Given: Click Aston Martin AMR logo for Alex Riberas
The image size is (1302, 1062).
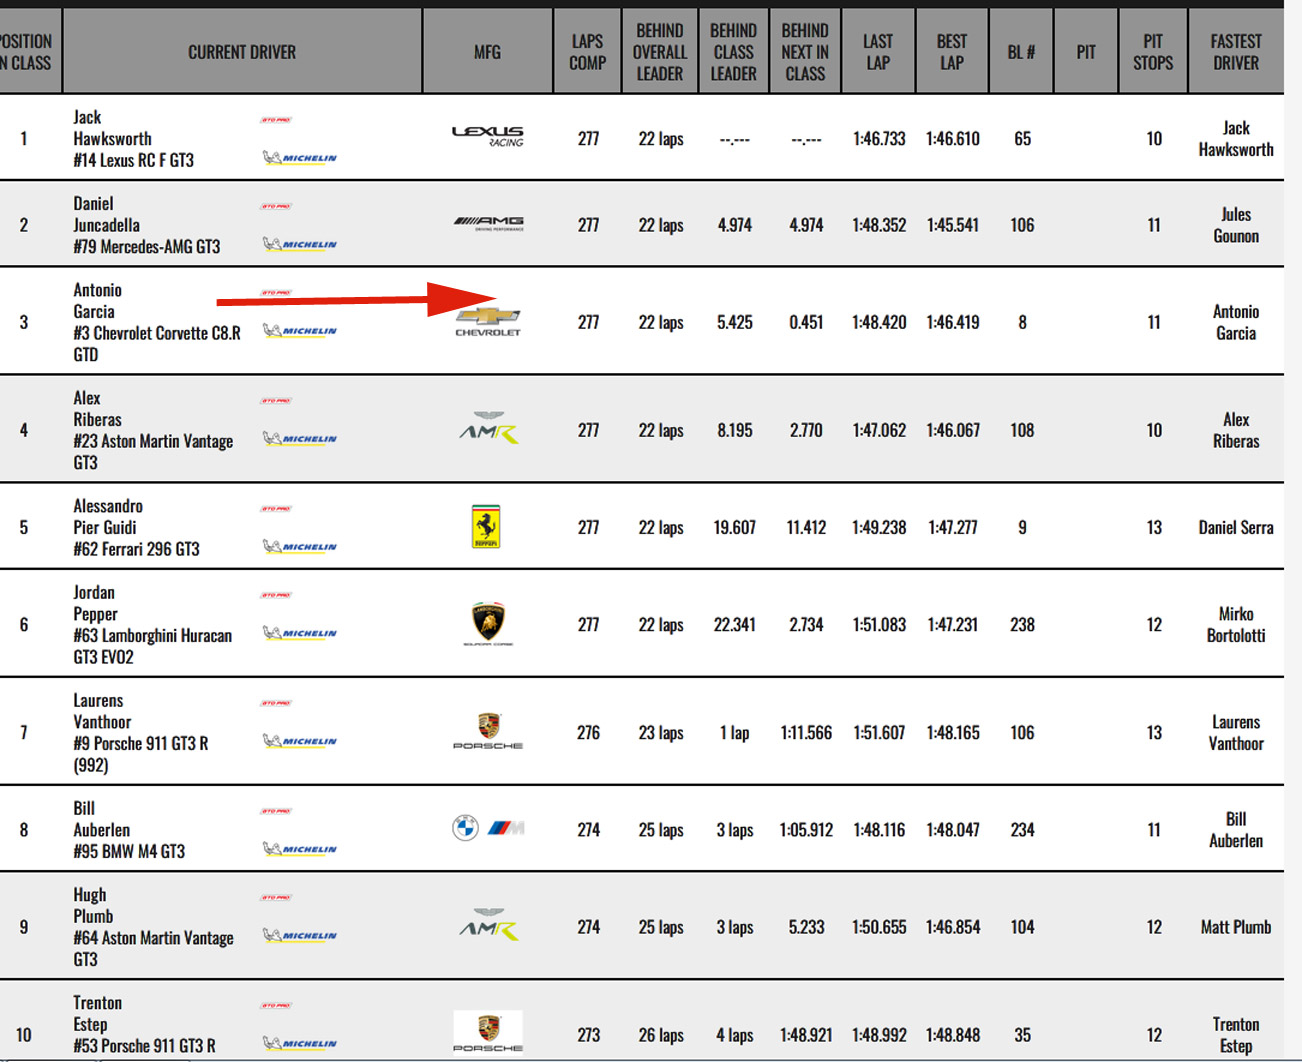Looking at the screenshot, I should (488, 428).
